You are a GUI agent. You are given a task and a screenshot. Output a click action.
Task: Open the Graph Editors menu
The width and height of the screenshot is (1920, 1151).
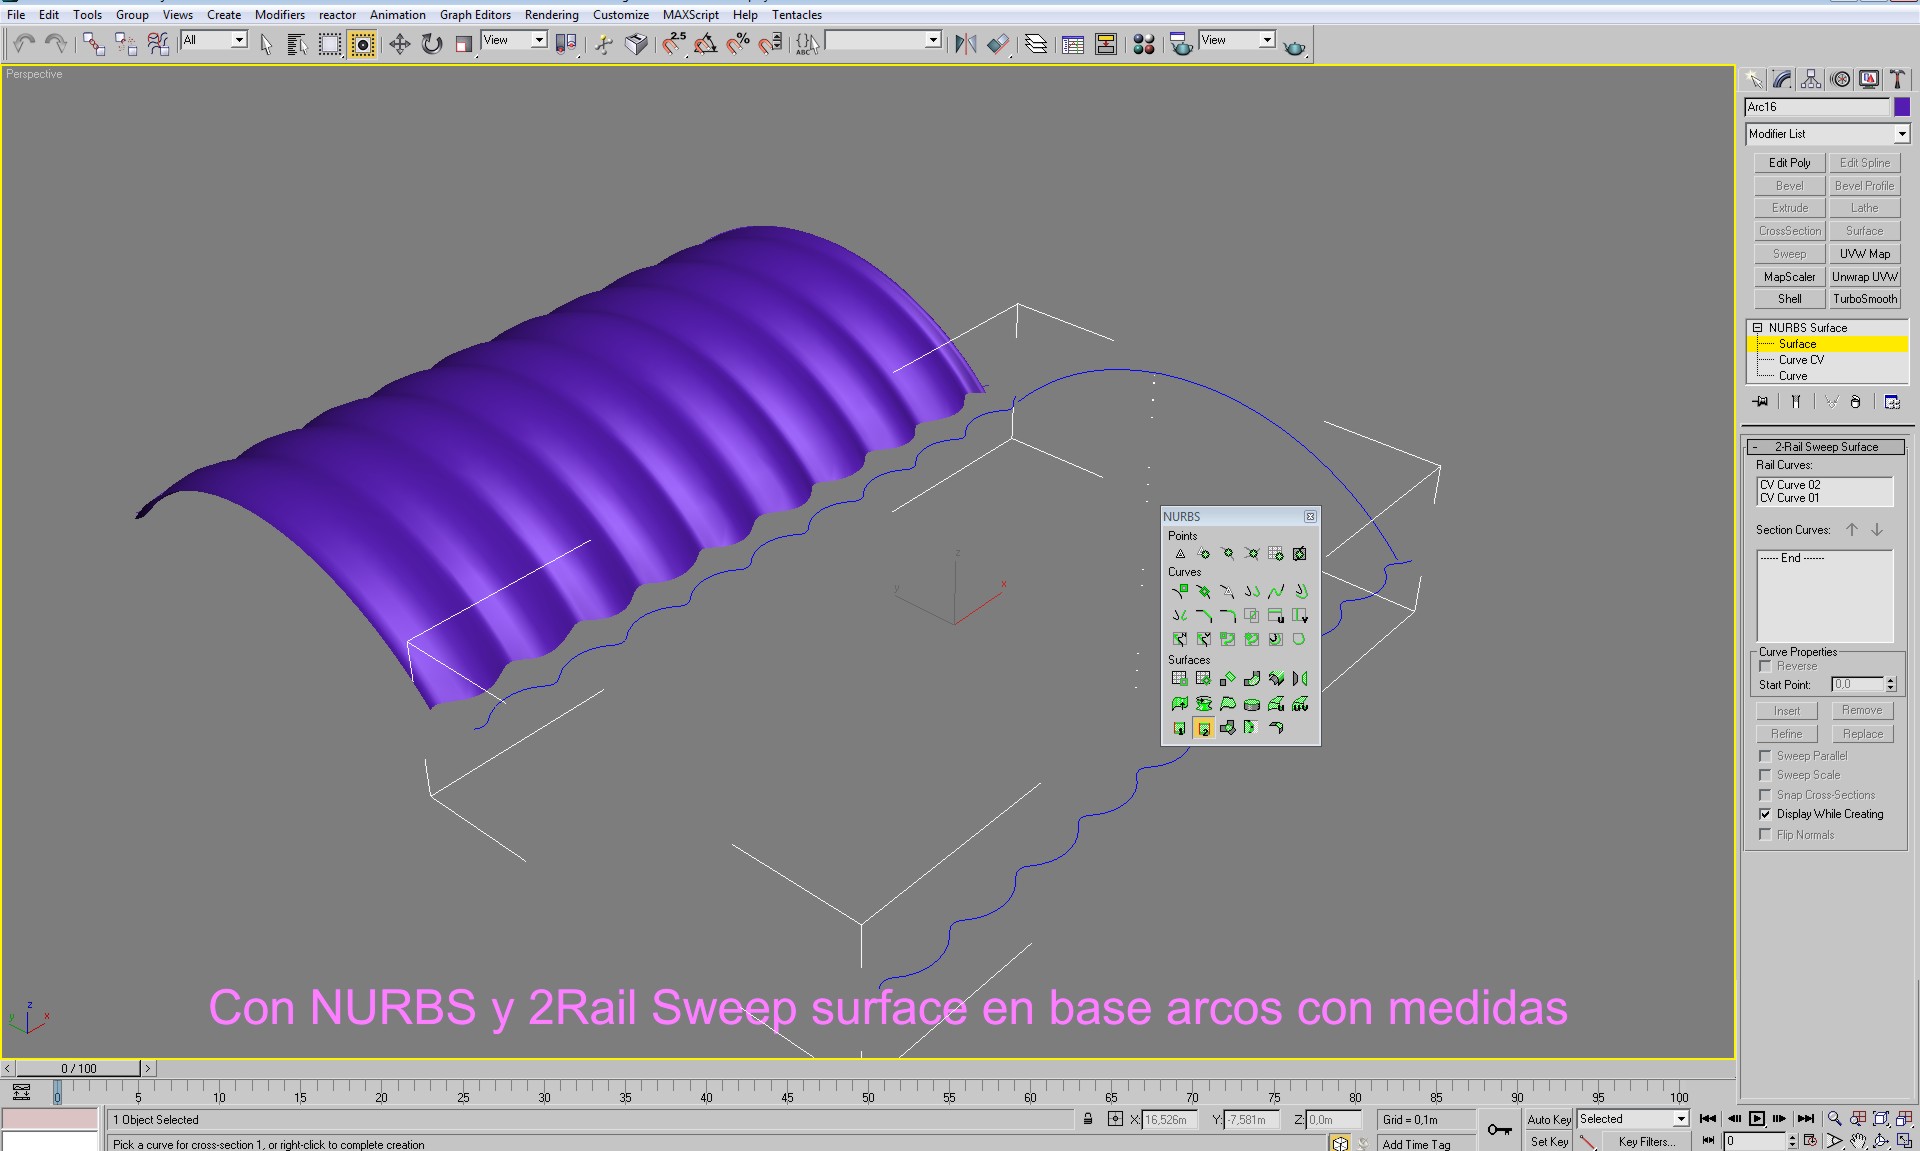(x=475, y=15)
